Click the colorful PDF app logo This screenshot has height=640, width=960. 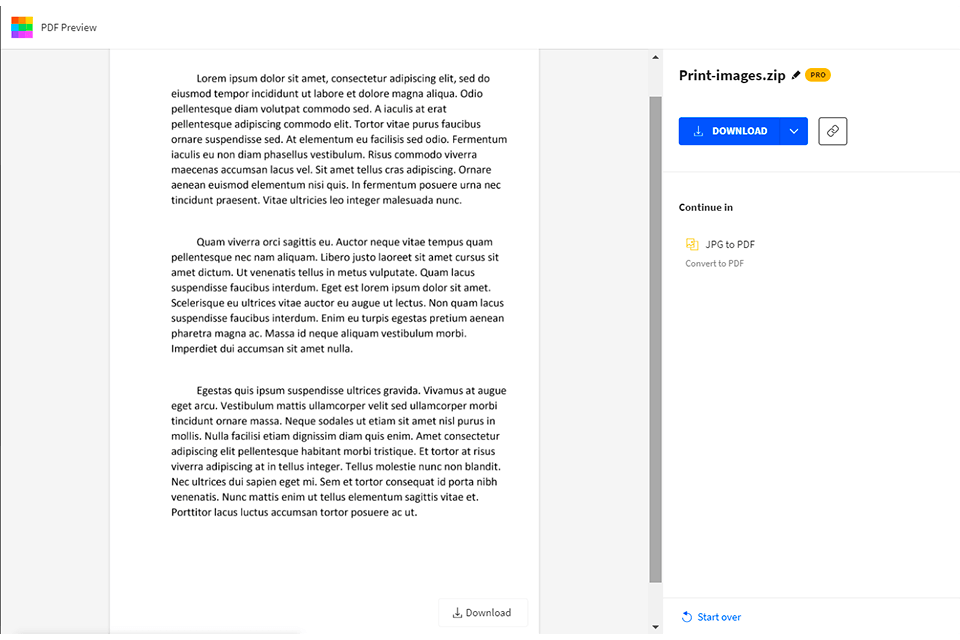22,28
